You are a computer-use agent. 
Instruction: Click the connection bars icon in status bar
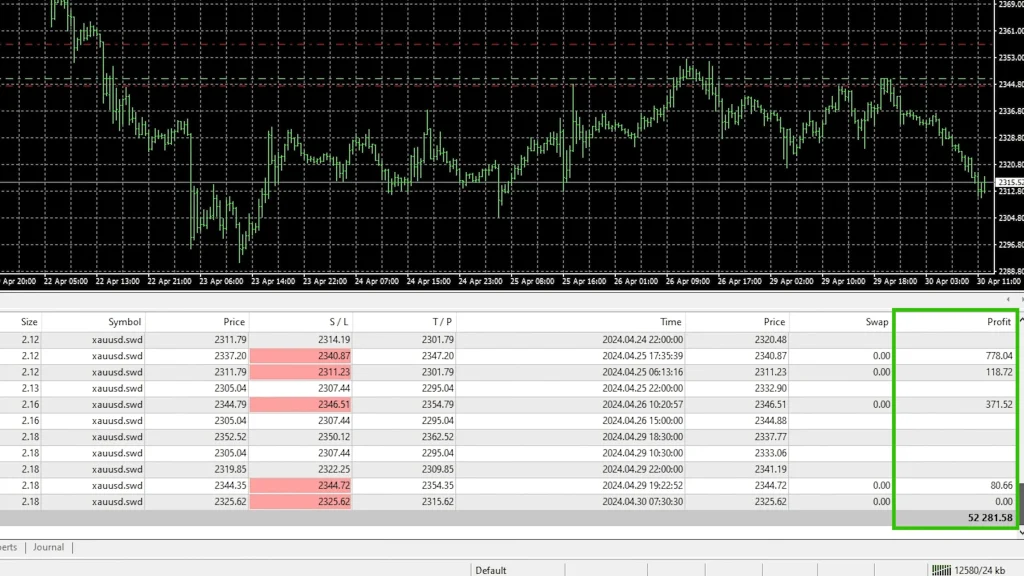[x=941, y=570]
